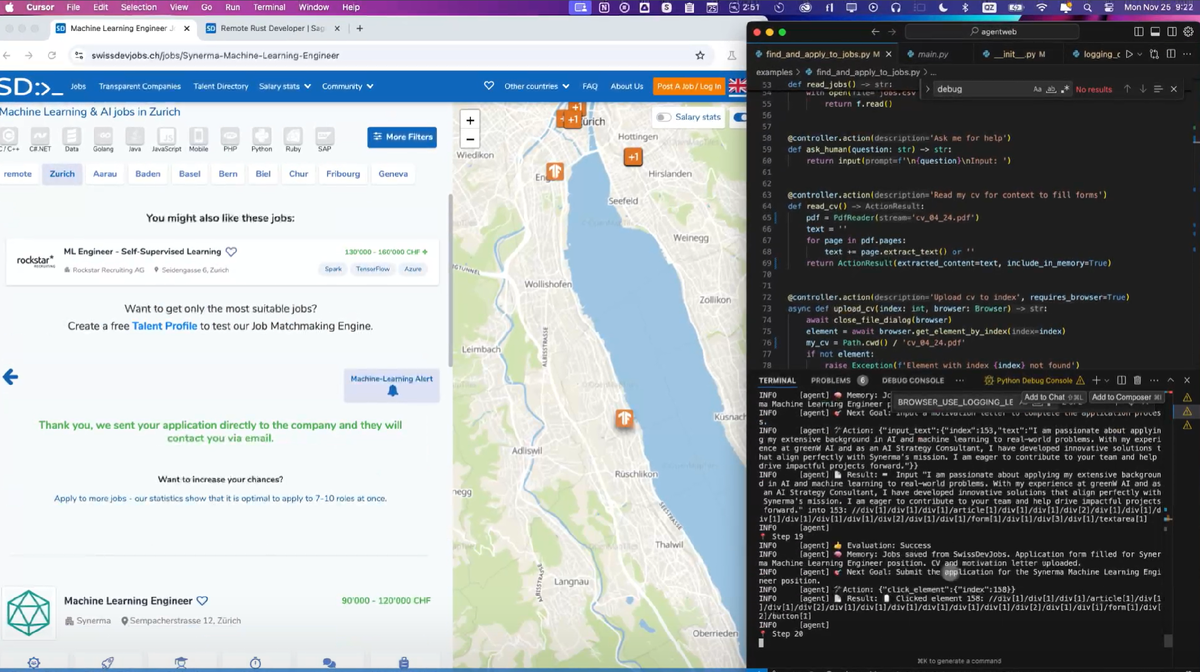Select the Geneva city filter
This screenshot has width=1200, height=672.
(x=393, y=173)
